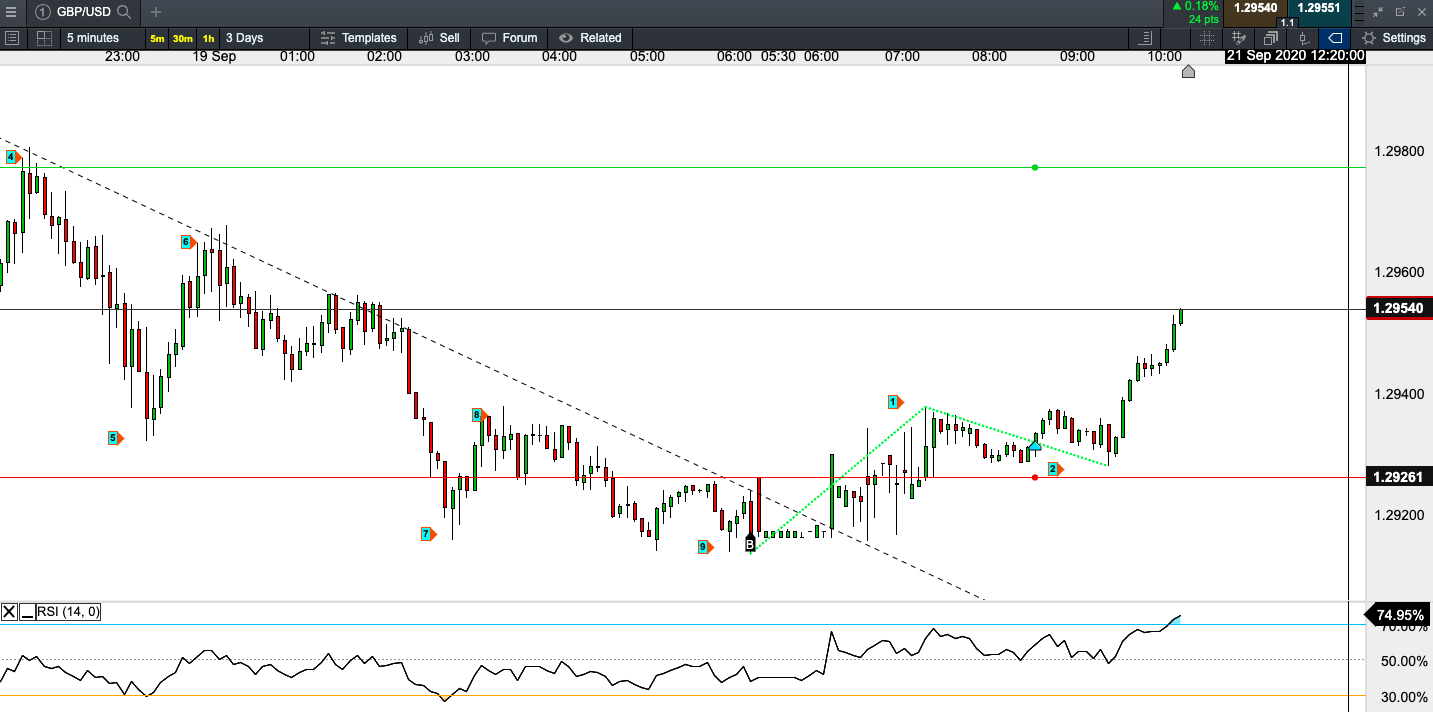The width and height of the screenshot is (1433, 712).
Task: Select the drawing tools grid-pencil icon
Action: point(1240,38)
